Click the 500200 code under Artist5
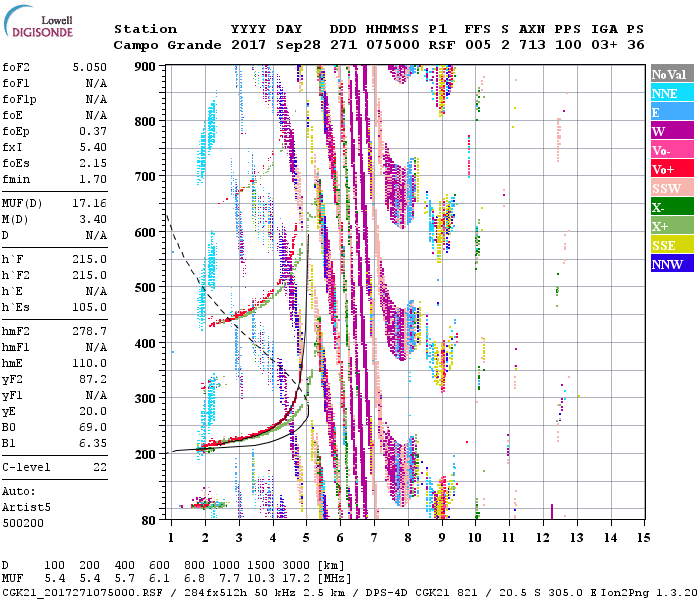 click(23, 523)
